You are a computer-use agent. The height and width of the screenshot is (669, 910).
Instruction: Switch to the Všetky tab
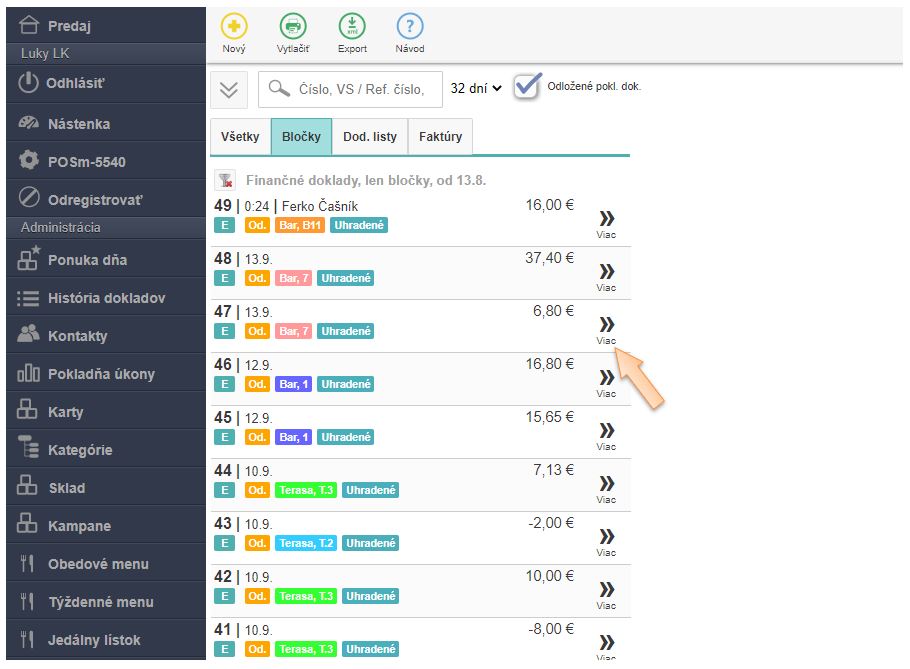coord(240,137)
